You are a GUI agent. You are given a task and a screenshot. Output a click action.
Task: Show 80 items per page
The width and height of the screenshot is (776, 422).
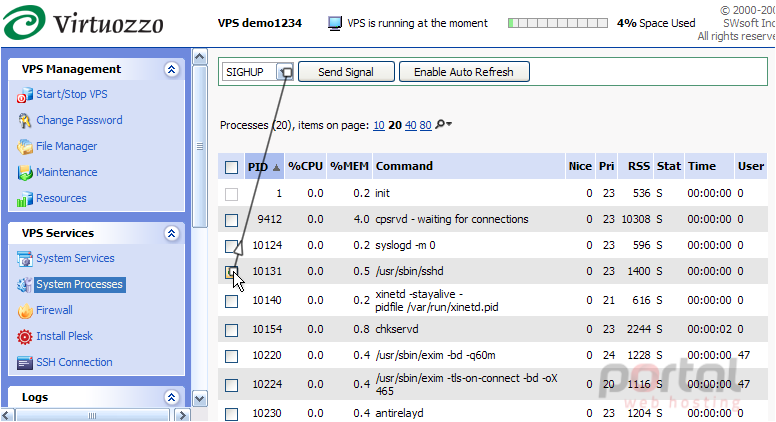click(x=426, y=126)
